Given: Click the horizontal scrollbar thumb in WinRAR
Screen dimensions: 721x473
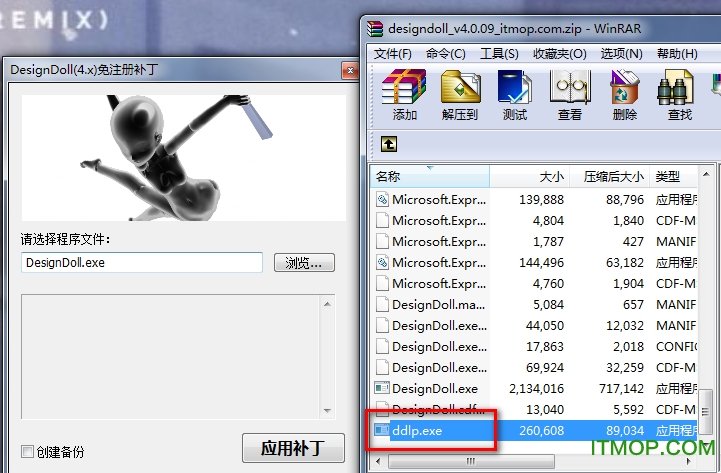Looking at the screenshot, I should pos(471,461).
